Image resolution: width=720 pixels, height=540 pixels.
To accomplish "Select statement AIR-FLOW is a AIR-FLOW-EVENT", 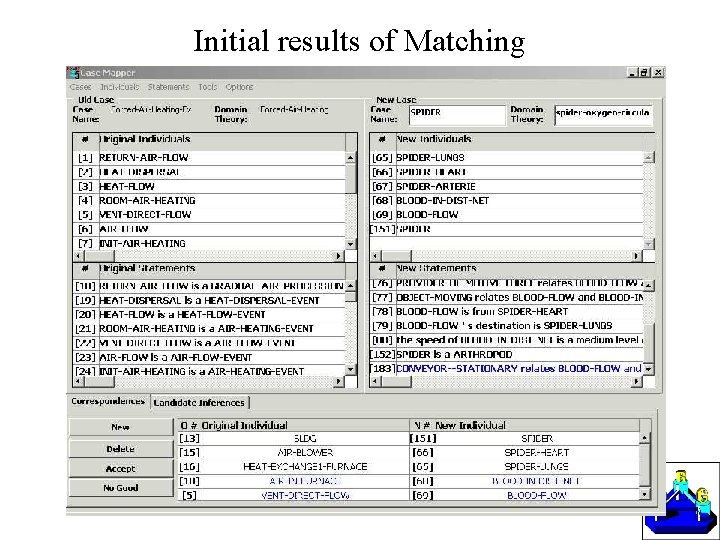I will (209, 357).
